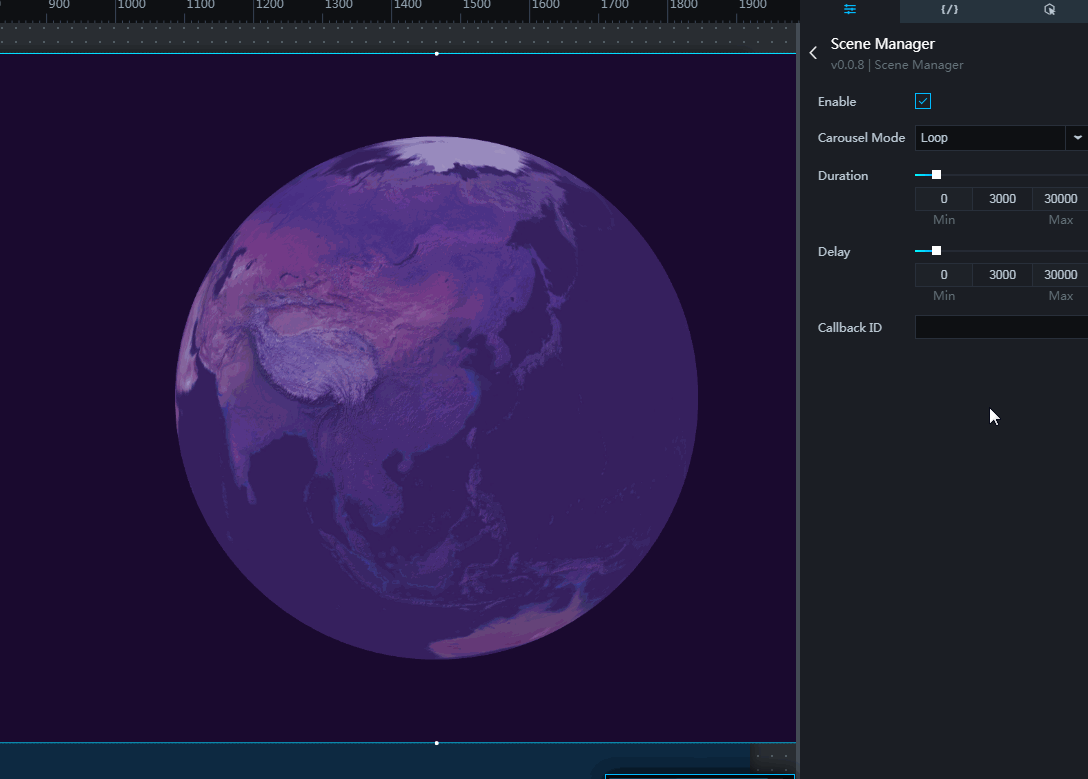Edit the Delay Min value field
Image resolution: width=1088 pixels, height=779 pixels.
944,275
